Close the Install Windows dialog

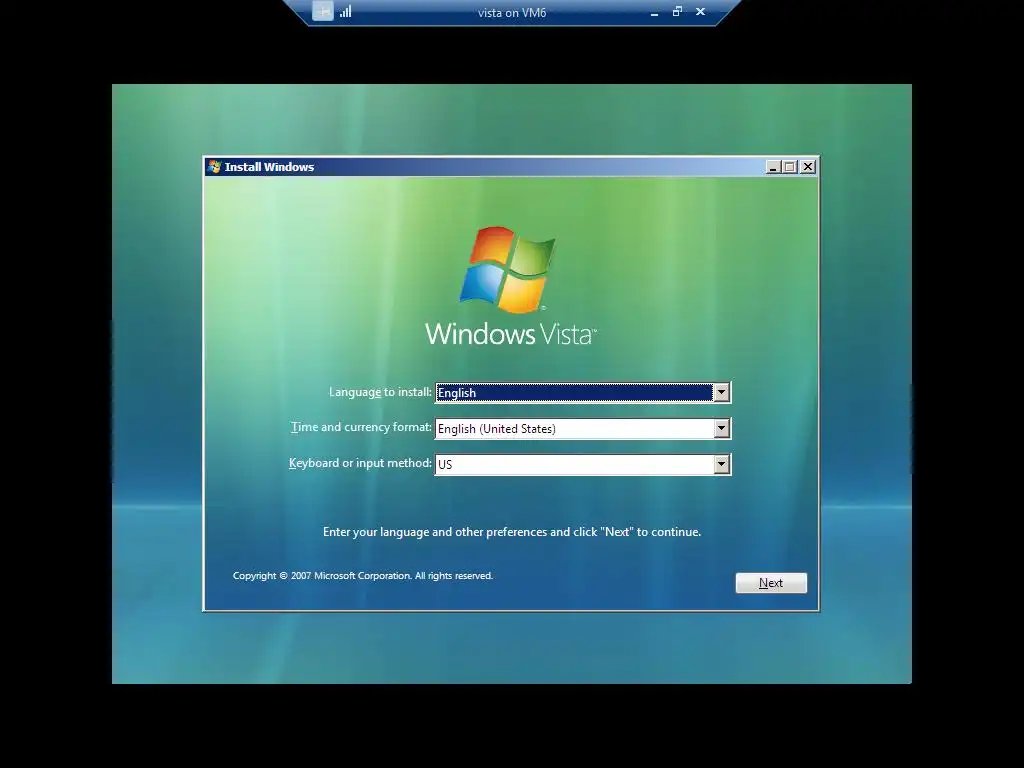[x=808, y=167]
